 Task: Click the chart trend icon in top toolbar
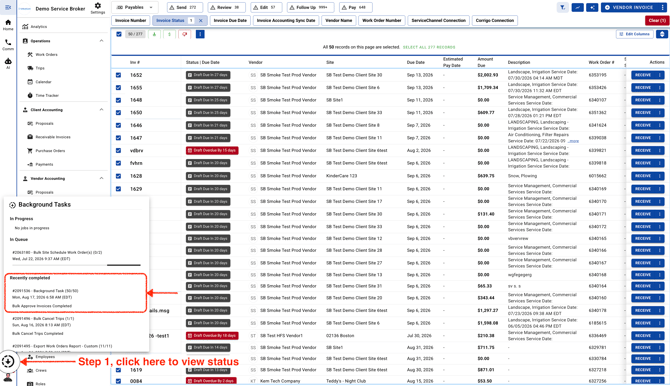(x=577, y=7)
